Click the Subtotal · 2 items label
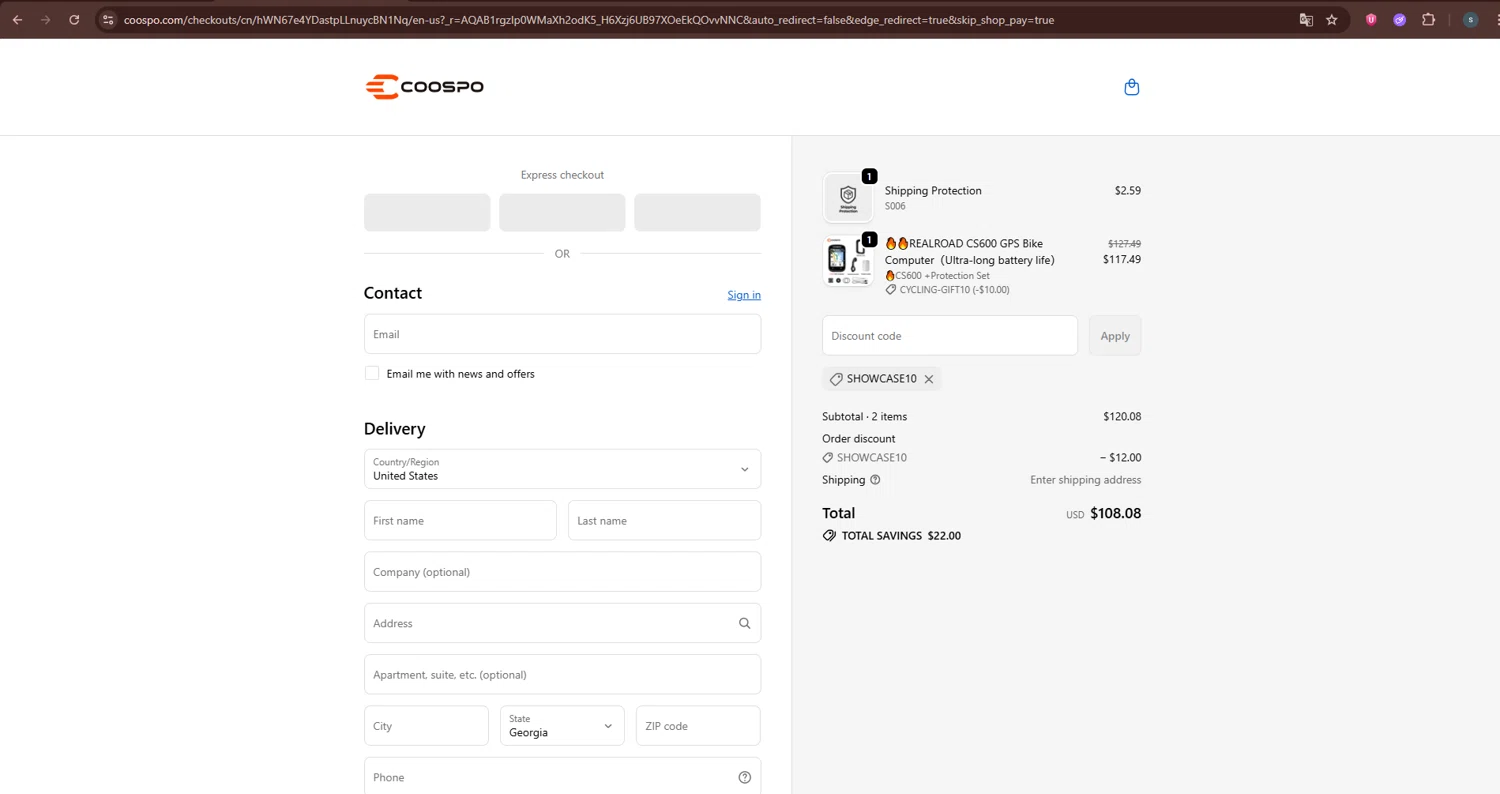1500x794 pixels. tap(864, 417)
